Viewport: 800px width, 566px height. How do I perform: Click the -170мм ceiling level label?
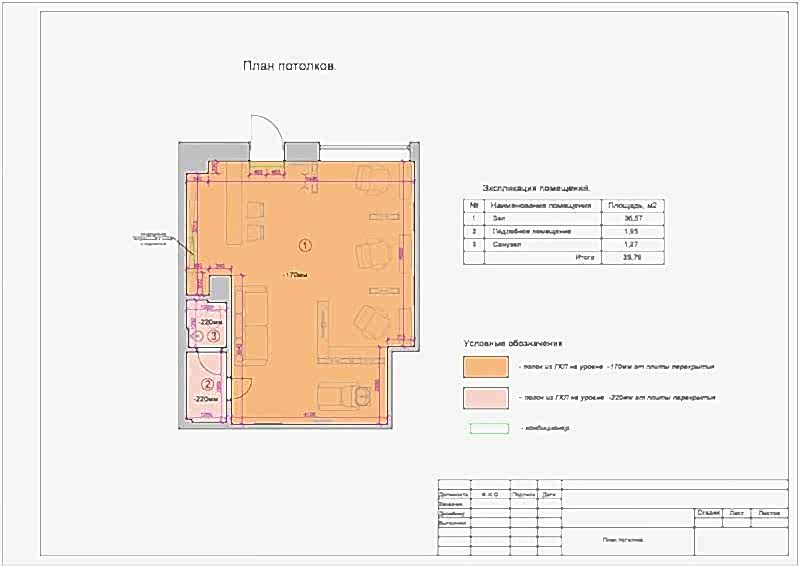(x=294, y=275)
